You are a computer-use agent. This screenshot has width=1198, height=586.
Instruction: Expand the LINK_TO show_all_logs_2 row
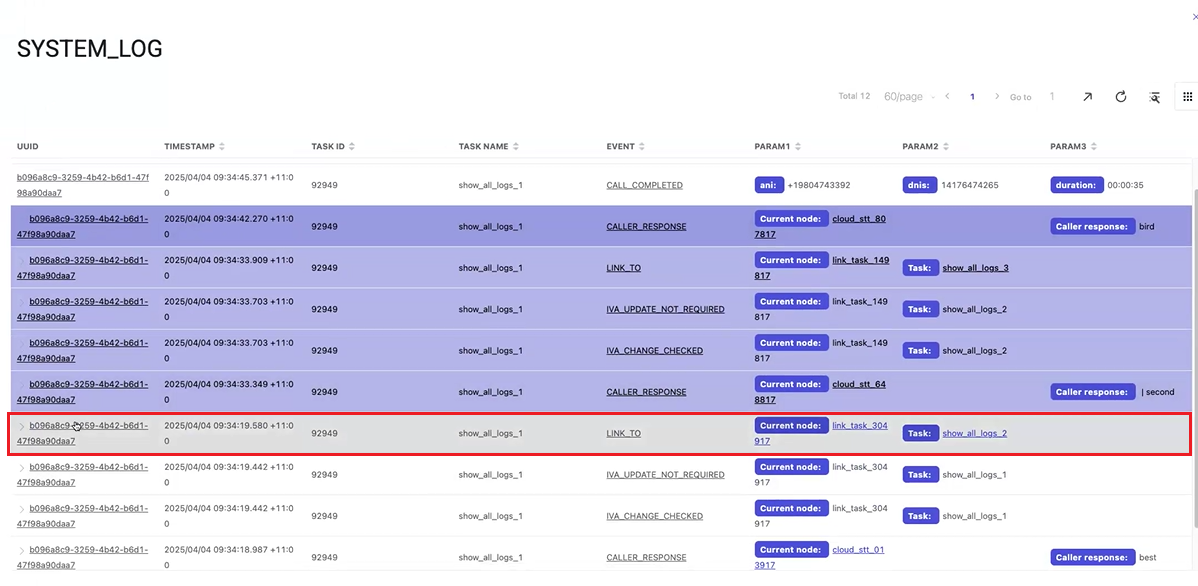[x=21, y=426]
